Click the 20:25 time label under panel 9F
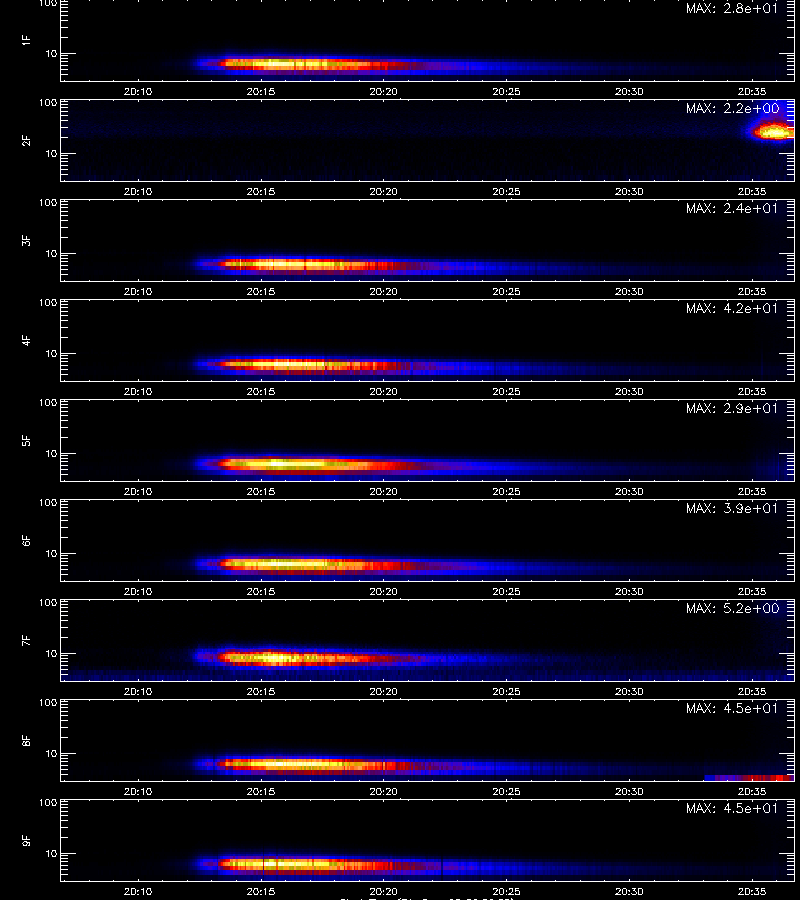Image resolution: width=800 pixels, height=900 pixels. (506, 891)
